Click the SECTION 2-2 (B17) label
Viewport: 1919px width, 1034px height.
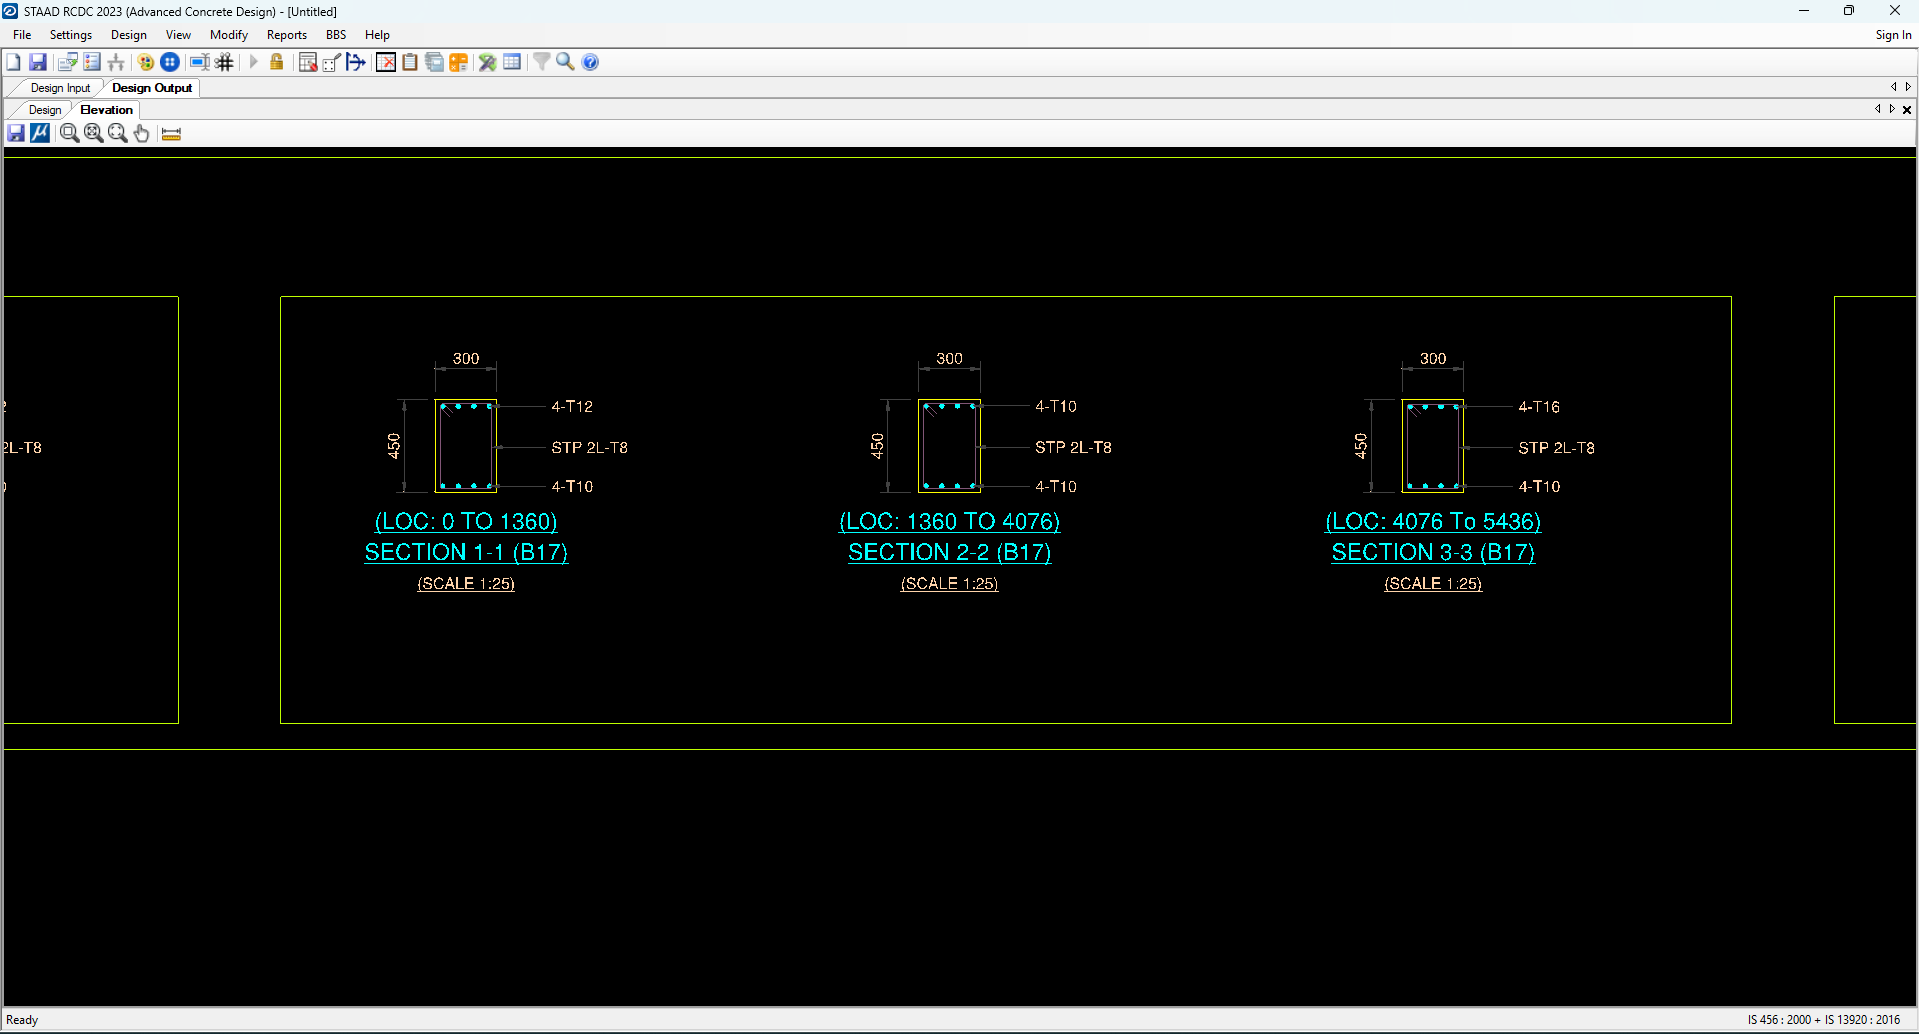pyautogui.click(x=949, y=552)
